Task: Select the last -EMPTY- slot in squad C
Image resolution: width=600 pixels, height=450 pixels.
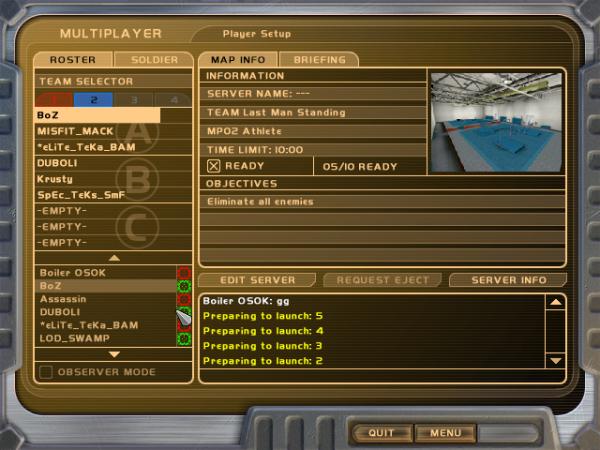Action: pos(113,243)
